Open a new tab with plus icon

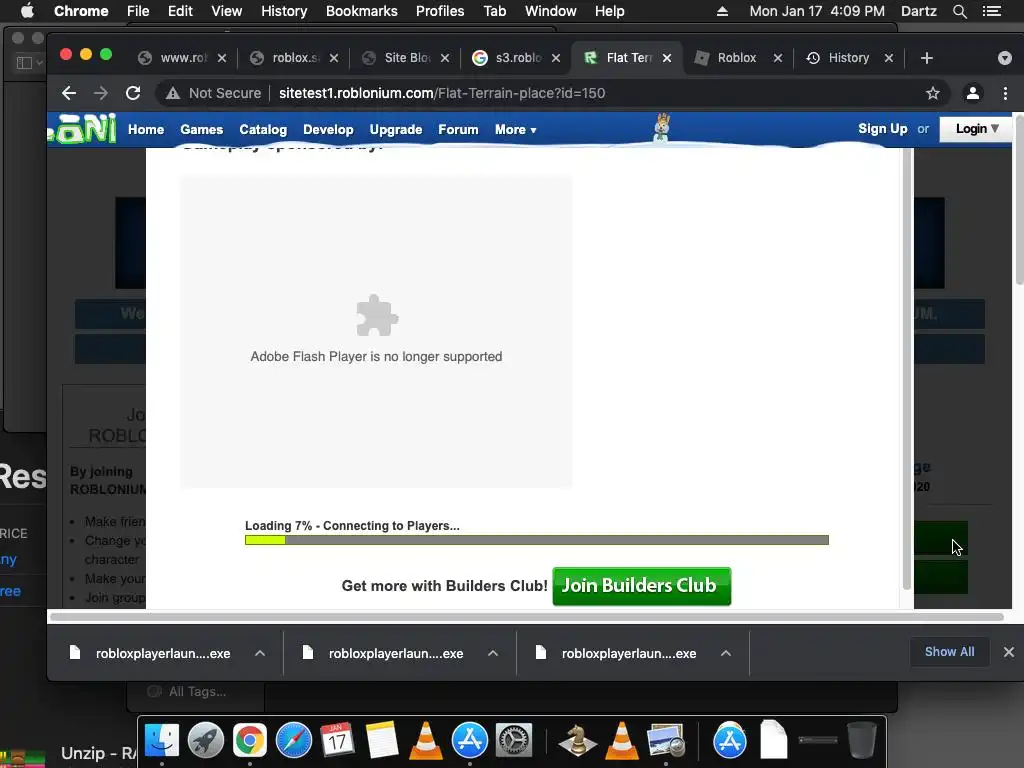coord(926,58)
